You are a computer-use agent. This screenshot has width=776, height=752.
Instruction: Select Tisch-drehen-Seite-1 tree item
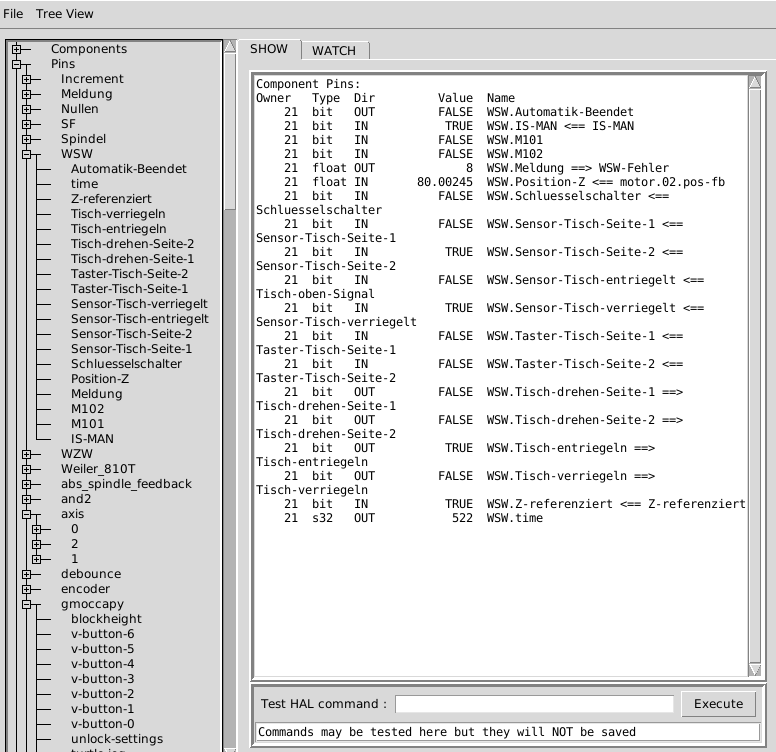133,259
